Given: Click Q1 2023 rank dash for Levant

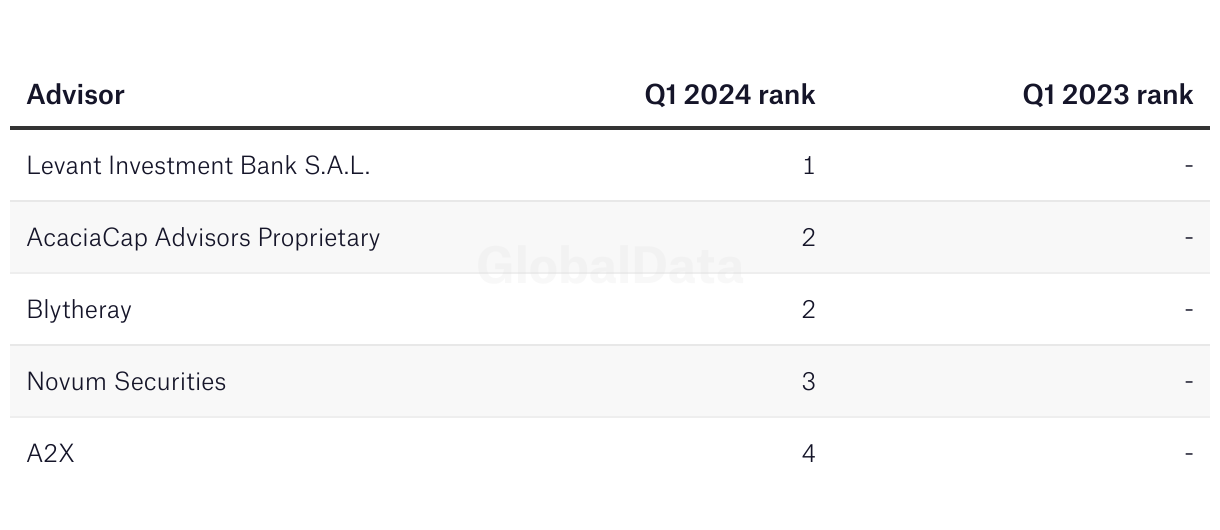Looking at the screenshot, I should (x=1189, y=166).
